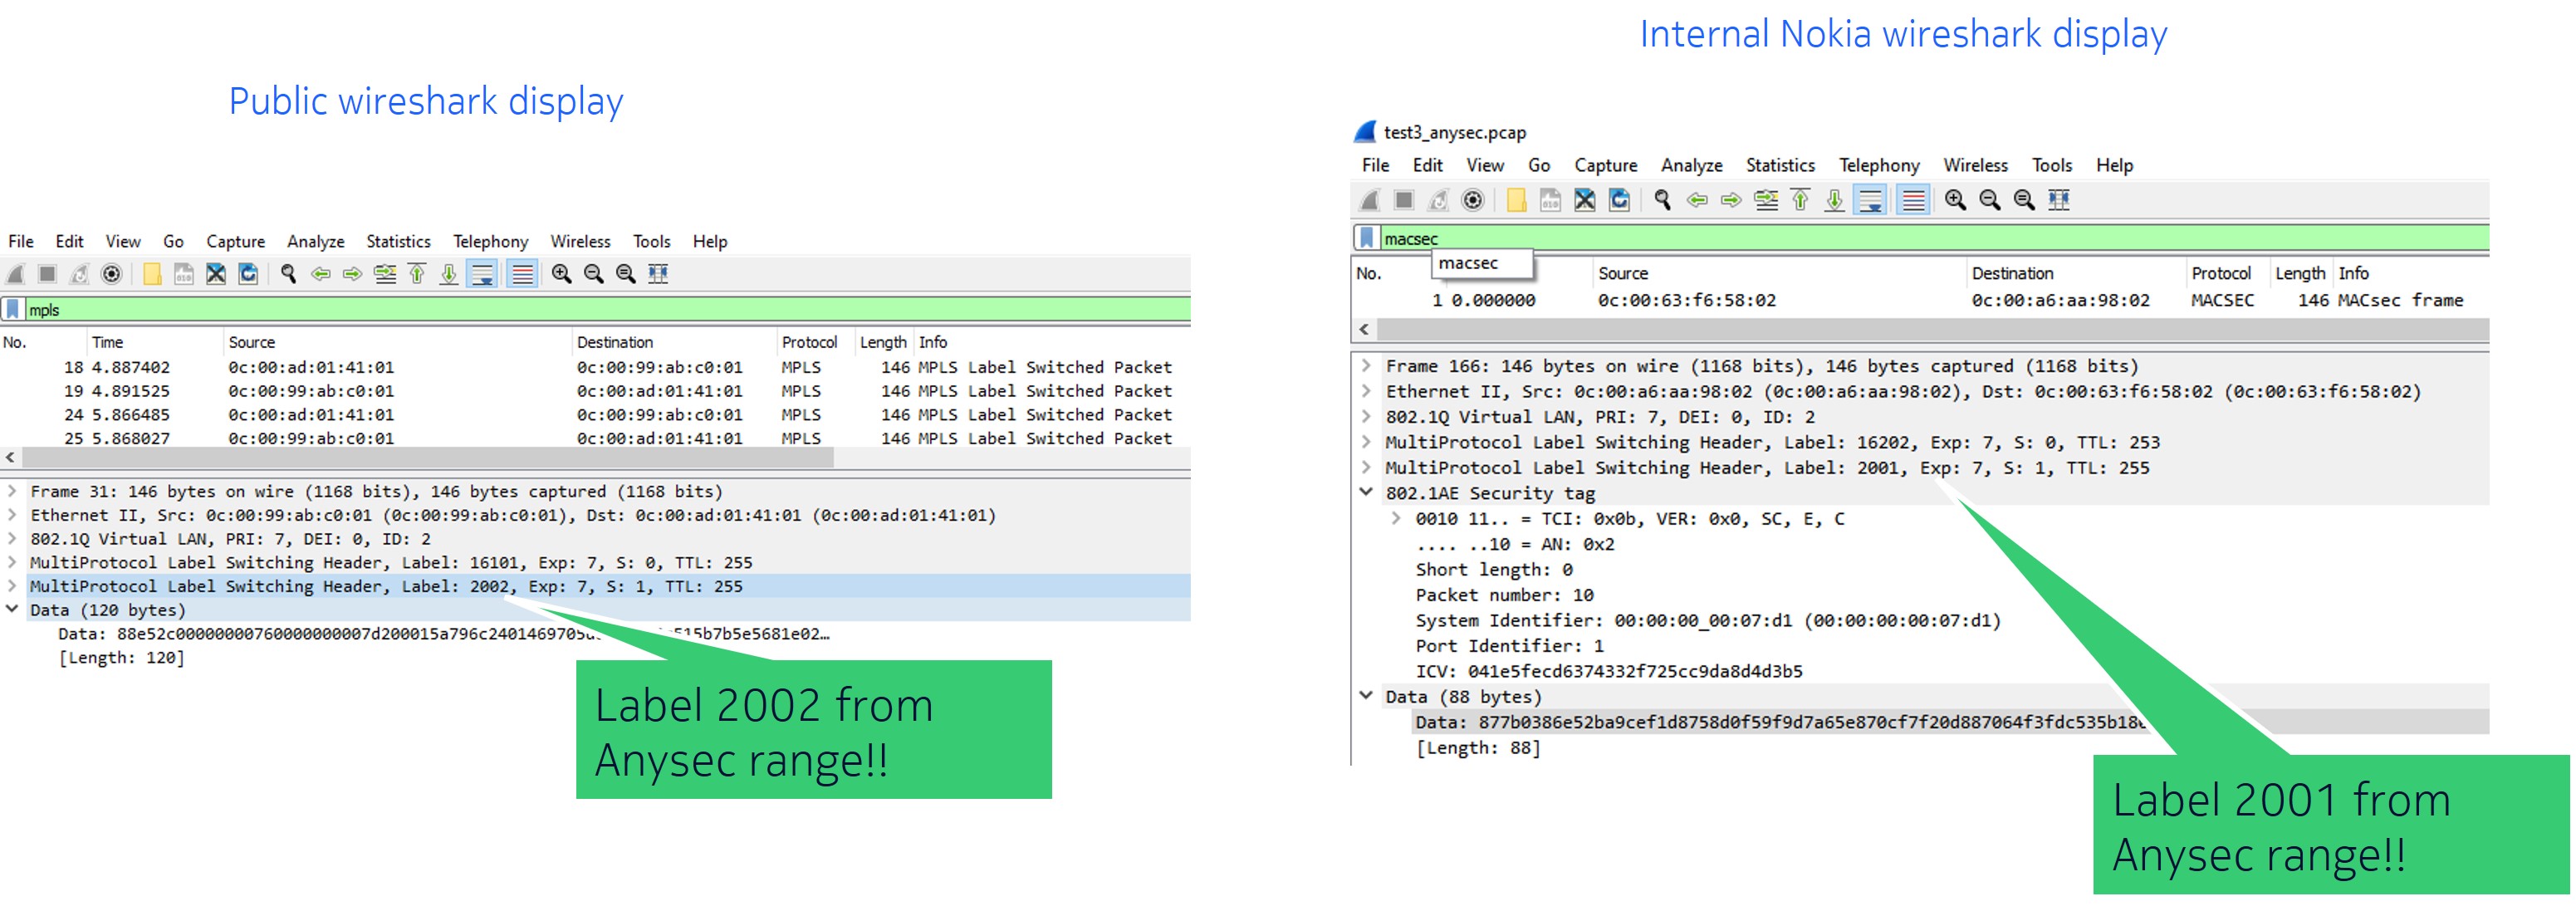Expand Frame 166 tree row
2576x911 pixels.
(1366, 366)
